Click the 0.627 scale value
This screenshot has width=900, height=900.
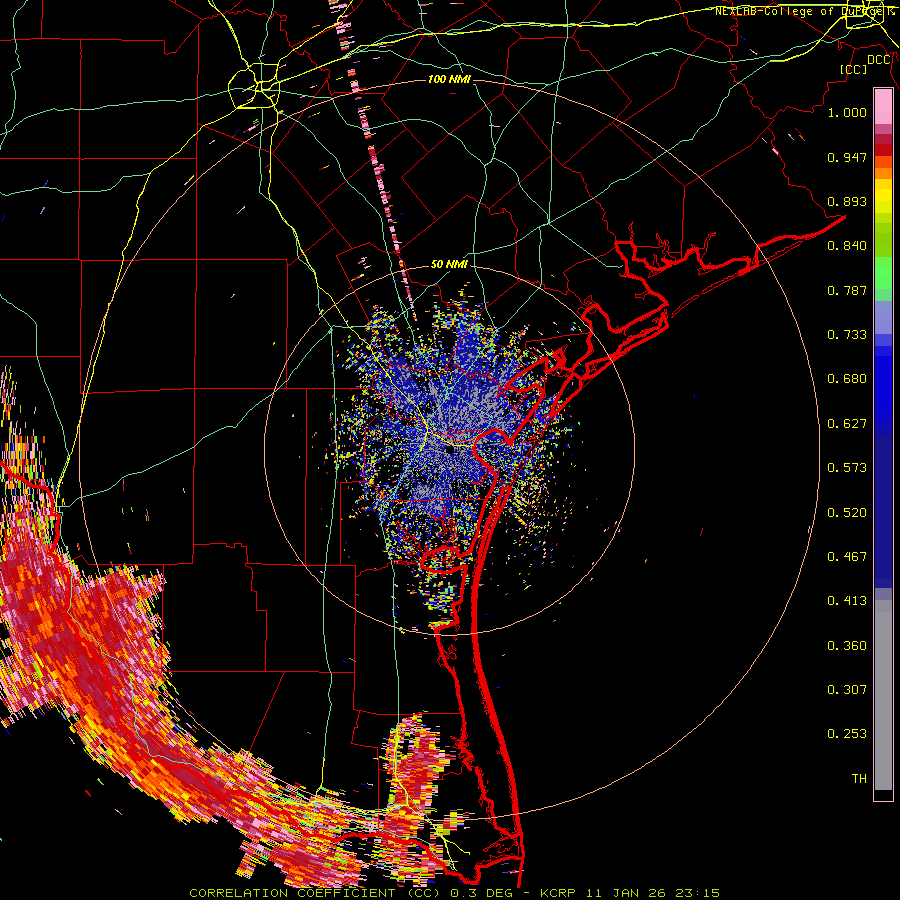click(x=847, y=424)
